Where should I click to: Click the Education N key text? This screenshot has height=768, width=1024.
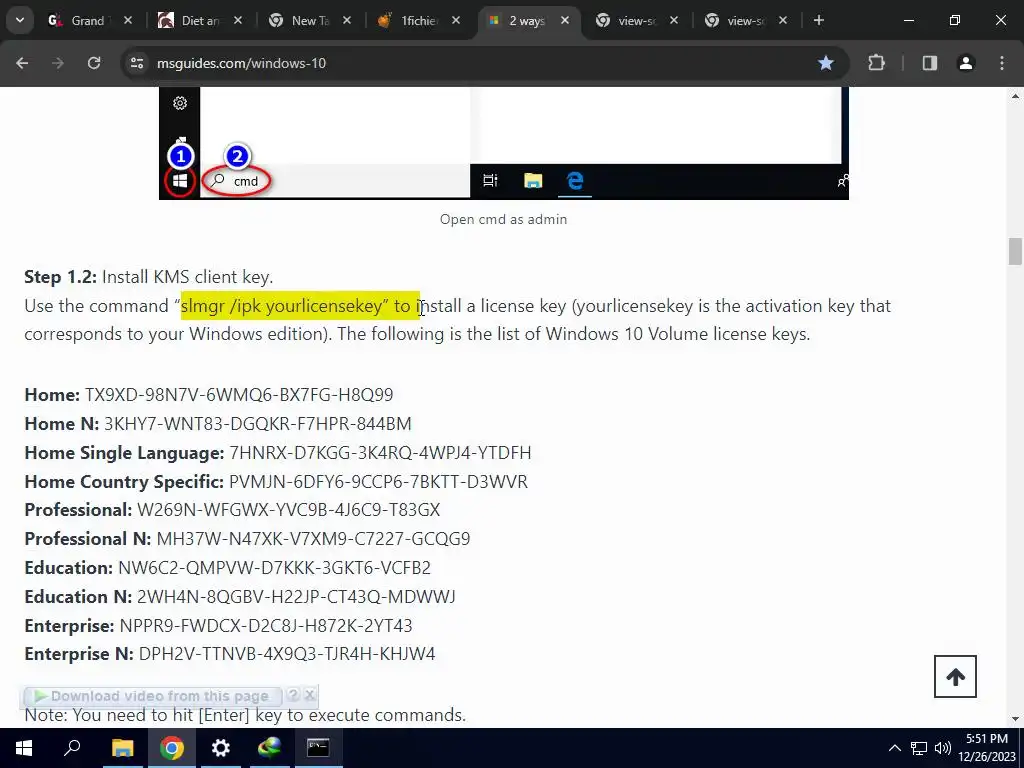[x=296, y=596]
